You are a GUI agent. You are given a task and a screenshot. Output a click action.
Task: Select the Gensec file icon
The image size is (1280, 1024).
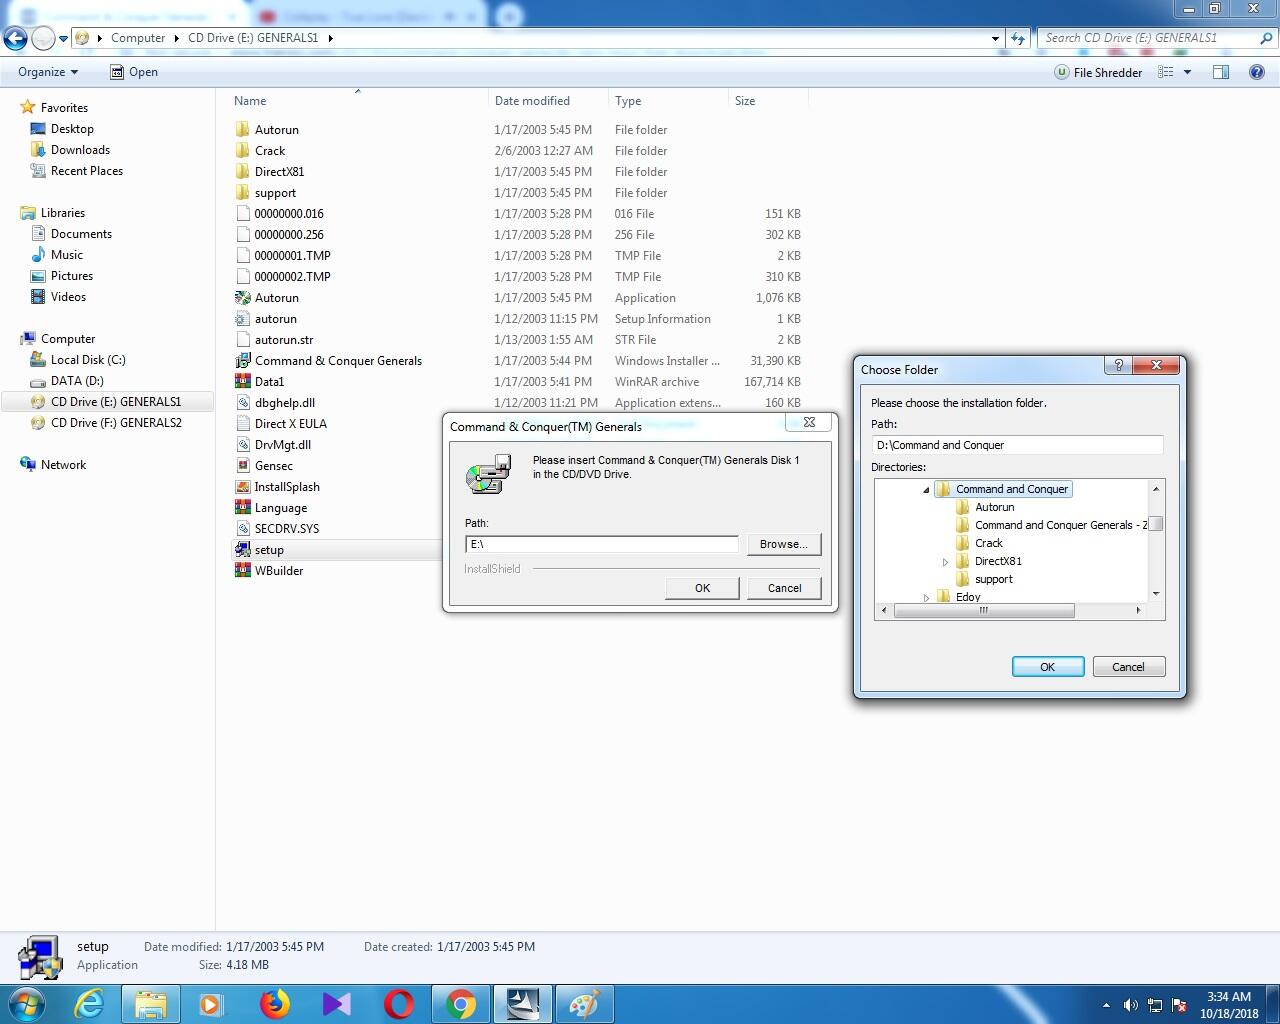[x=242, y=466]
